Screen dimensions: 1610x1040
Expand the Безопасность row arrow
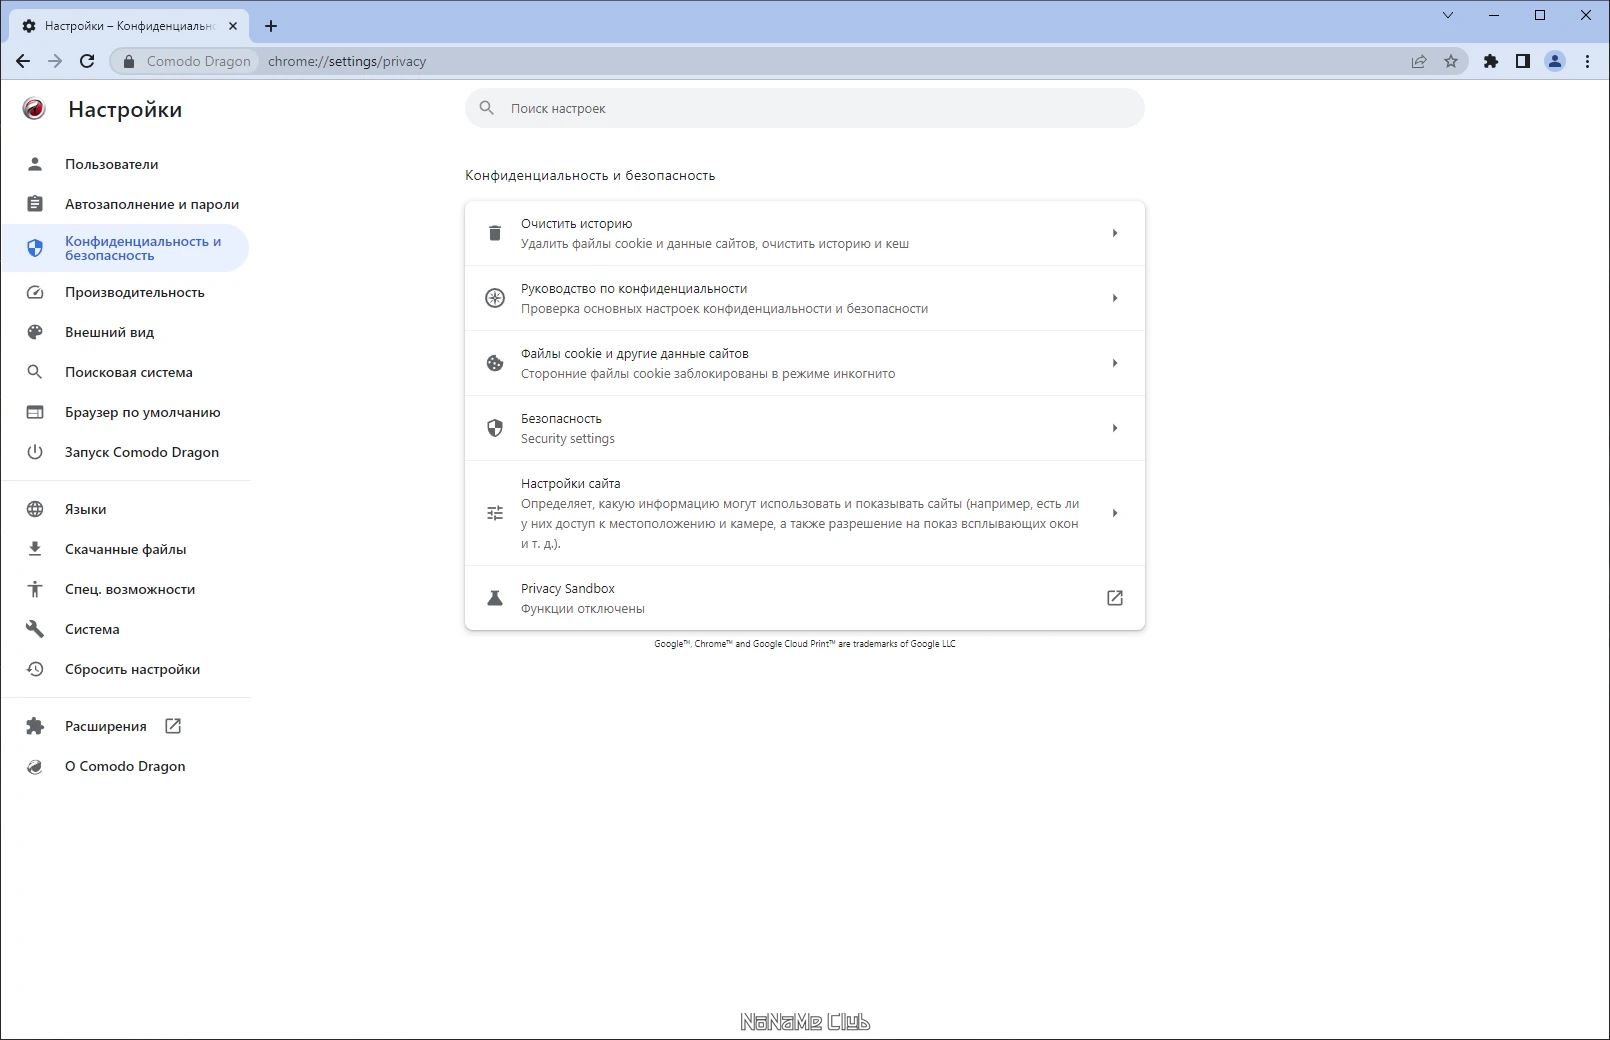1115,428
